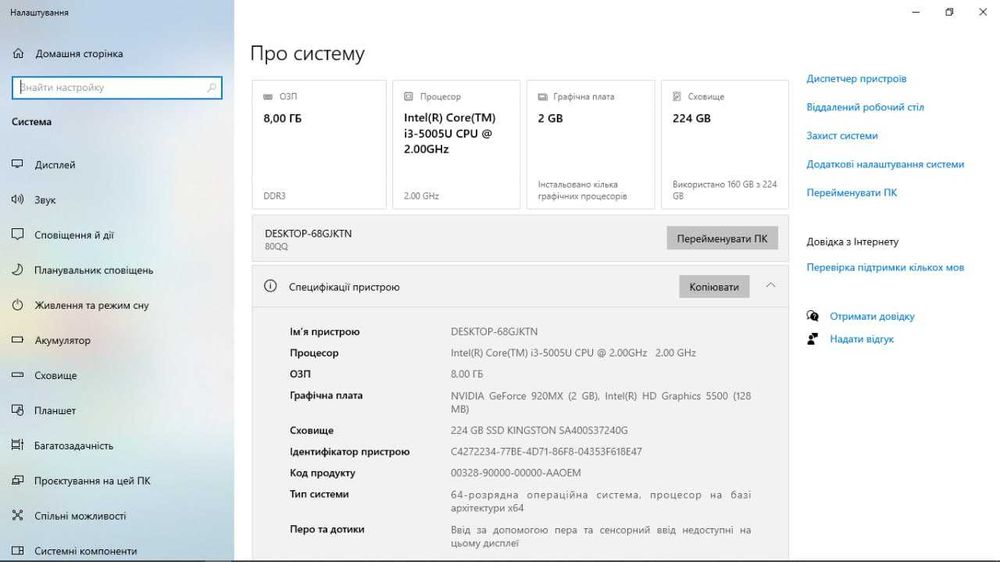
Task: Click the ОЗП 8,00 ГБ card
Action: click(x=319, y=144)
